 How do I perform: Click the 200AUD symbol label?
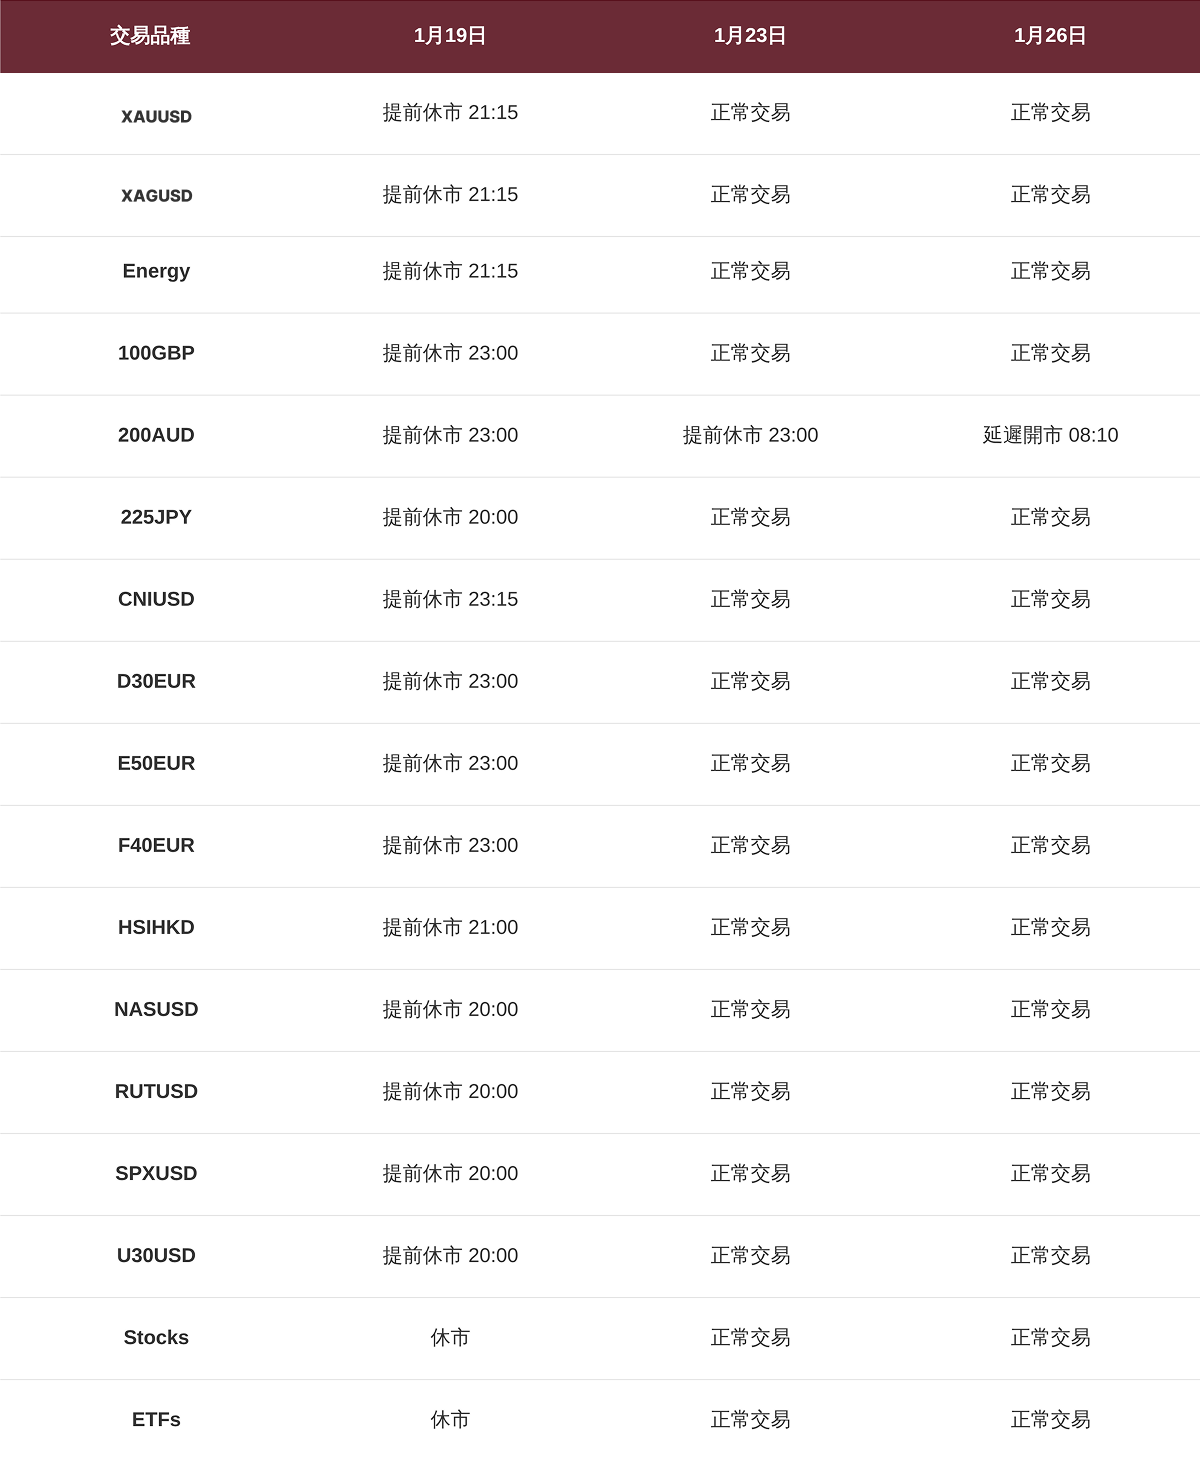point(156,435)
